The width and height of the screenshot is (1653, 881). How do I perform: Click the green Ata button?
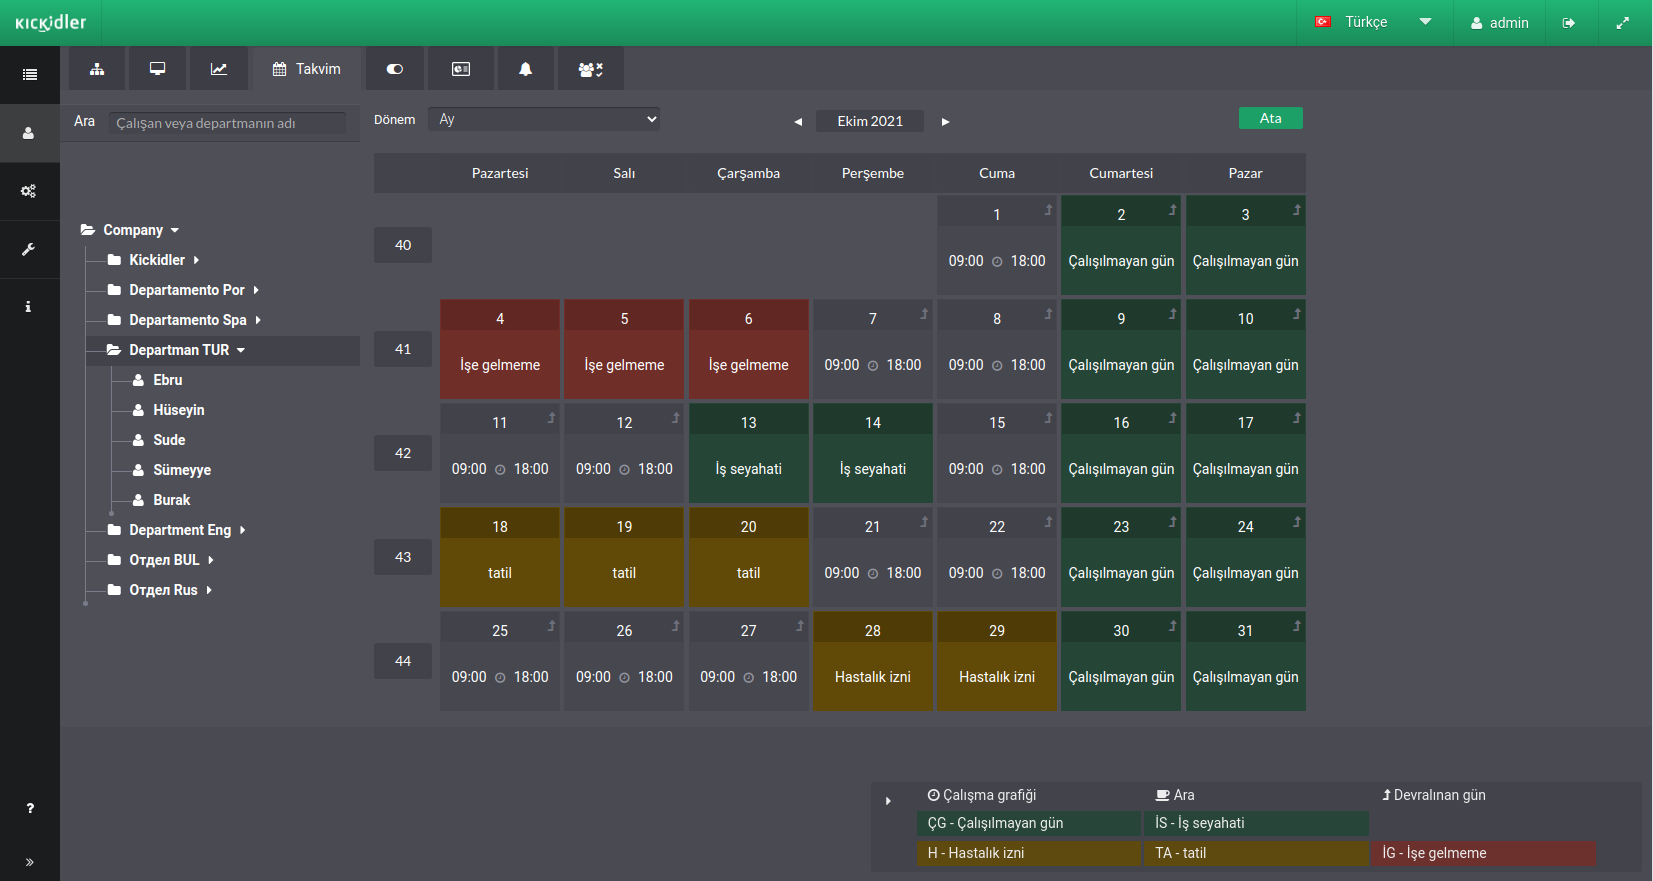coord(1270,118)
